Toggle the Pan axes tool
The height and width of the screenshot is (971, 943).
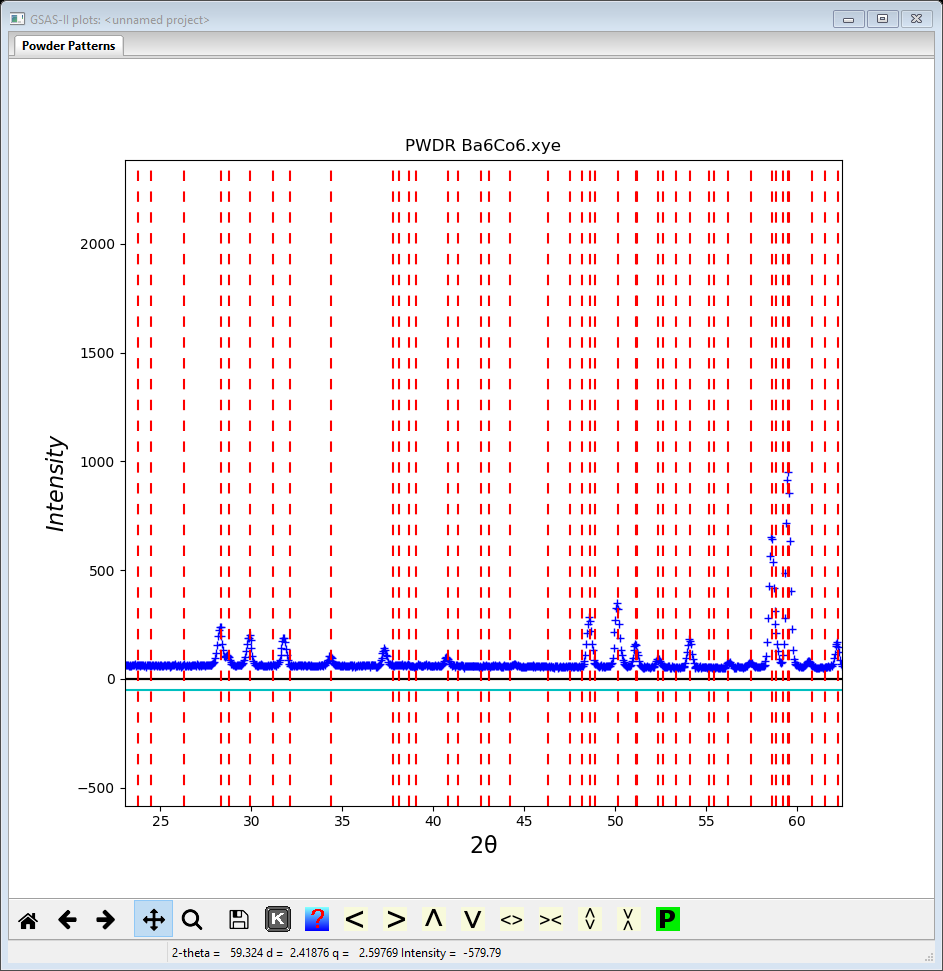click(154, 920)
